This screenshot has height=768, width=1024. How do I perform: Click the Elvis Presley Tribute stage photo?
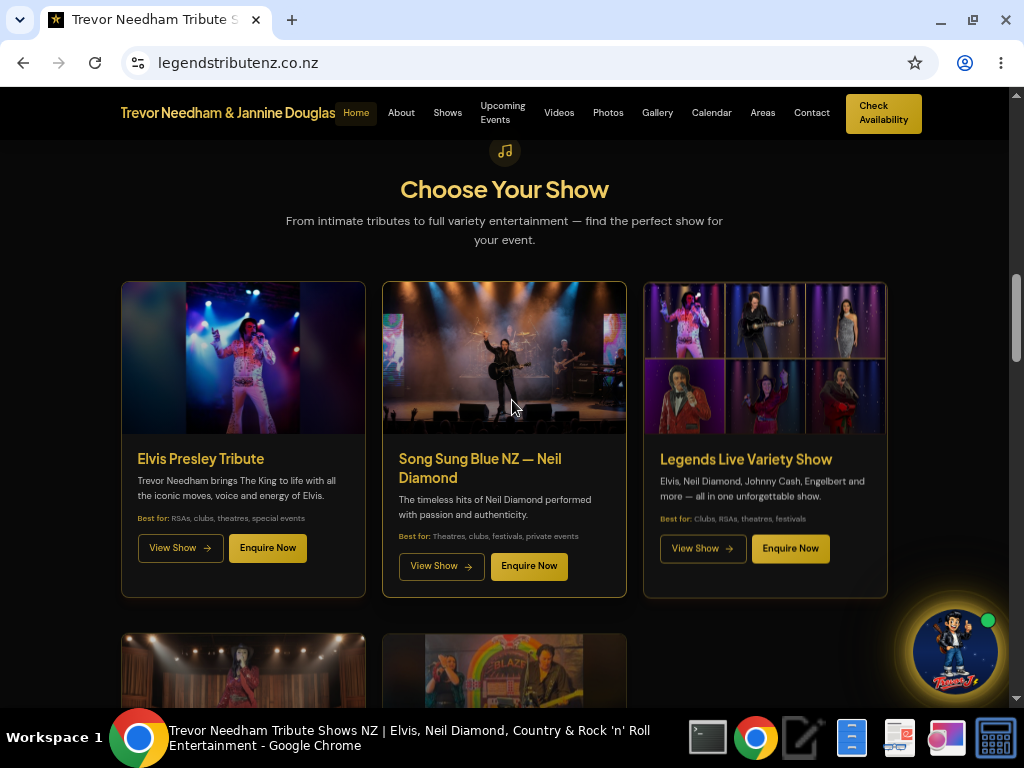coord(244,358)
